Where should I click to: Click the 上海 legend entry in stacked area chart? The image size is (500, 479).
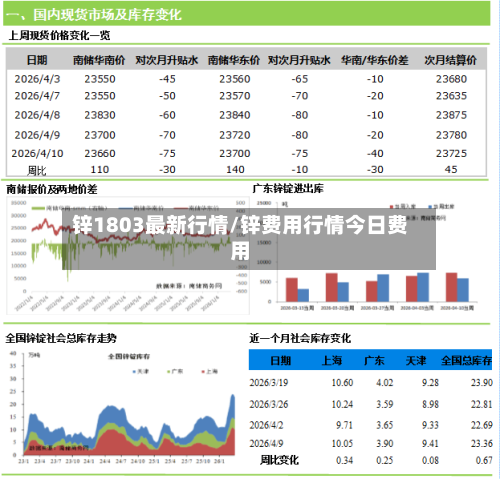[210, 371]
